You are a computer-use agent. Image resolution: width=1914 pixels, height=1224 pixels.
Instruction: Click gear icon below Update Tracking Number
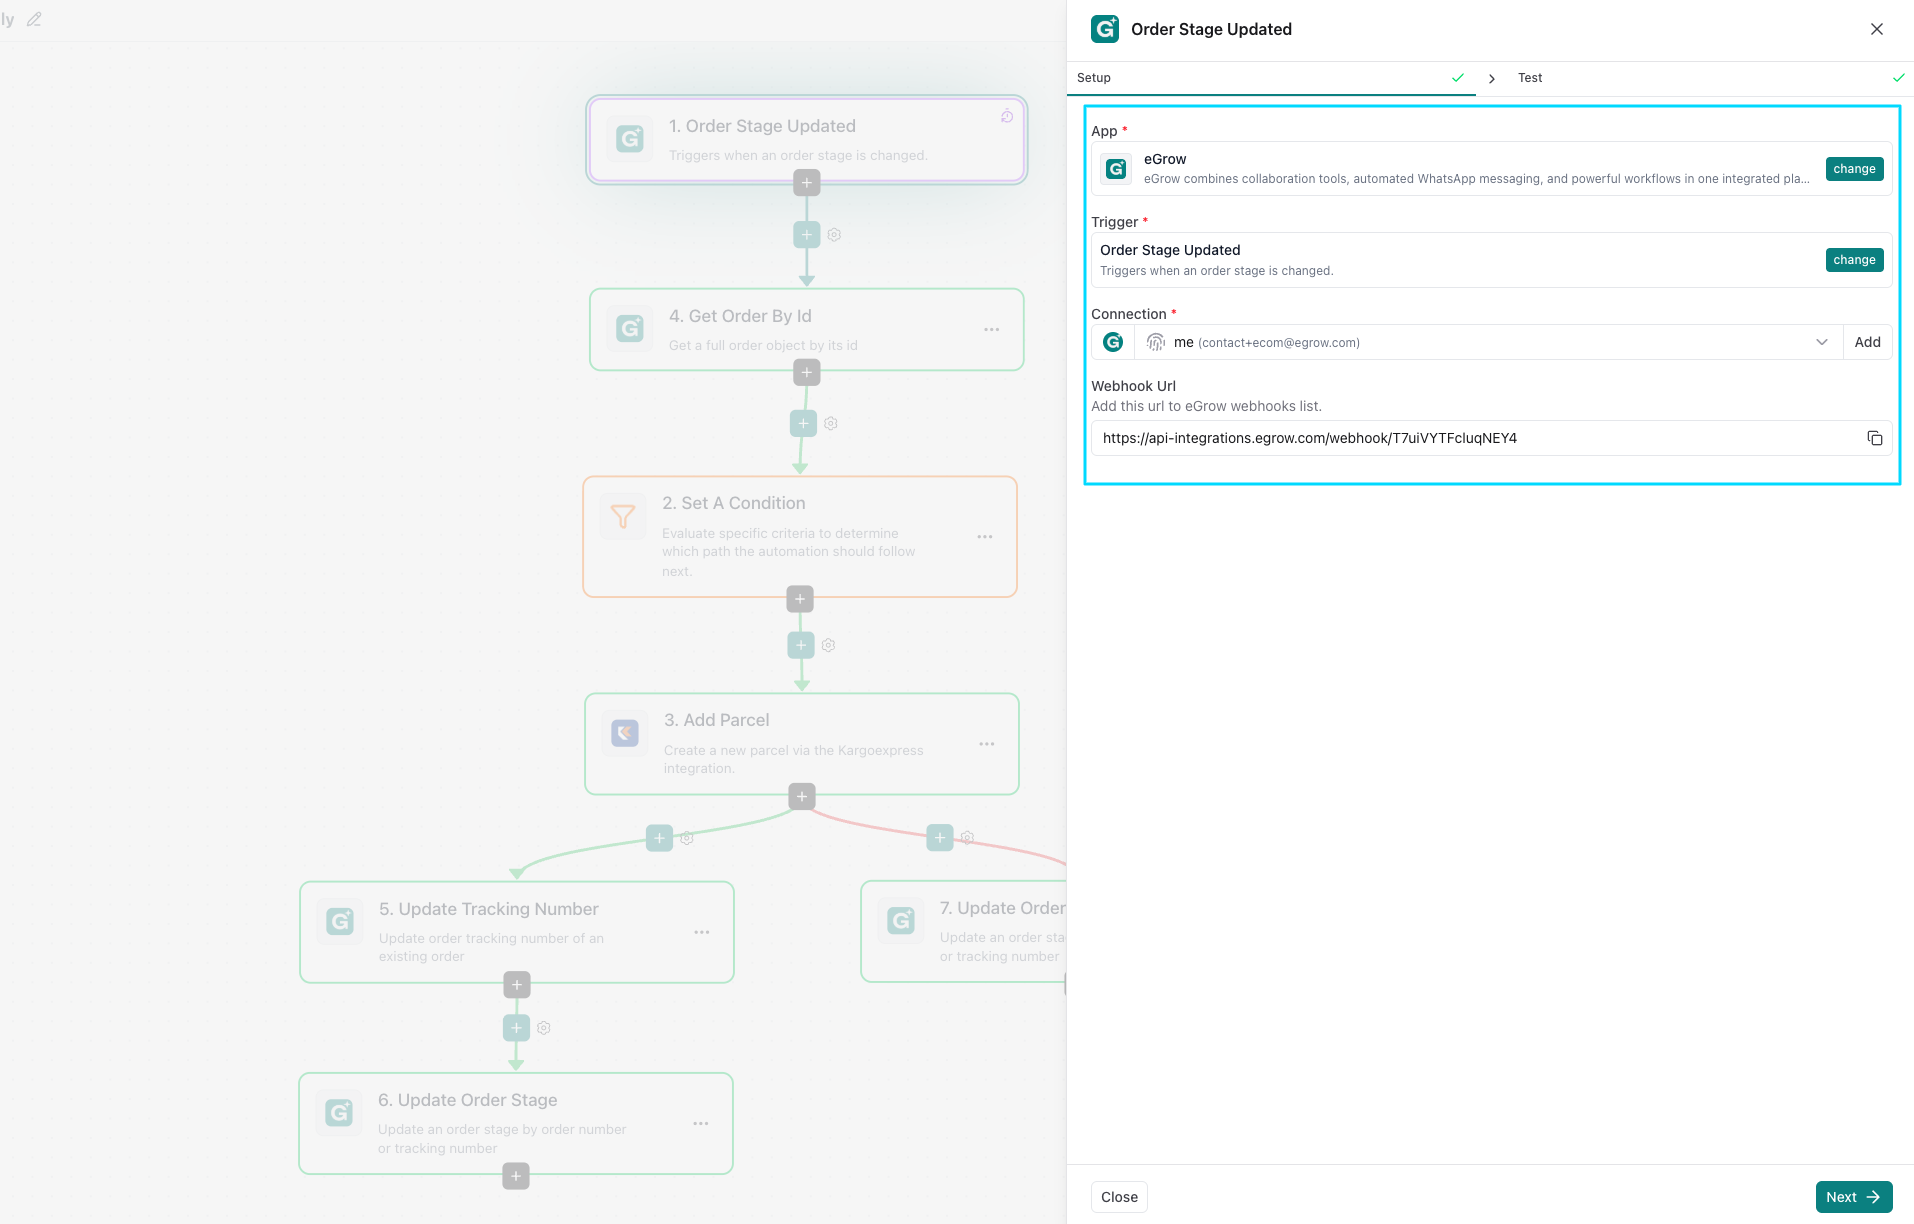pyautogui.click(x=544, y=1028)
